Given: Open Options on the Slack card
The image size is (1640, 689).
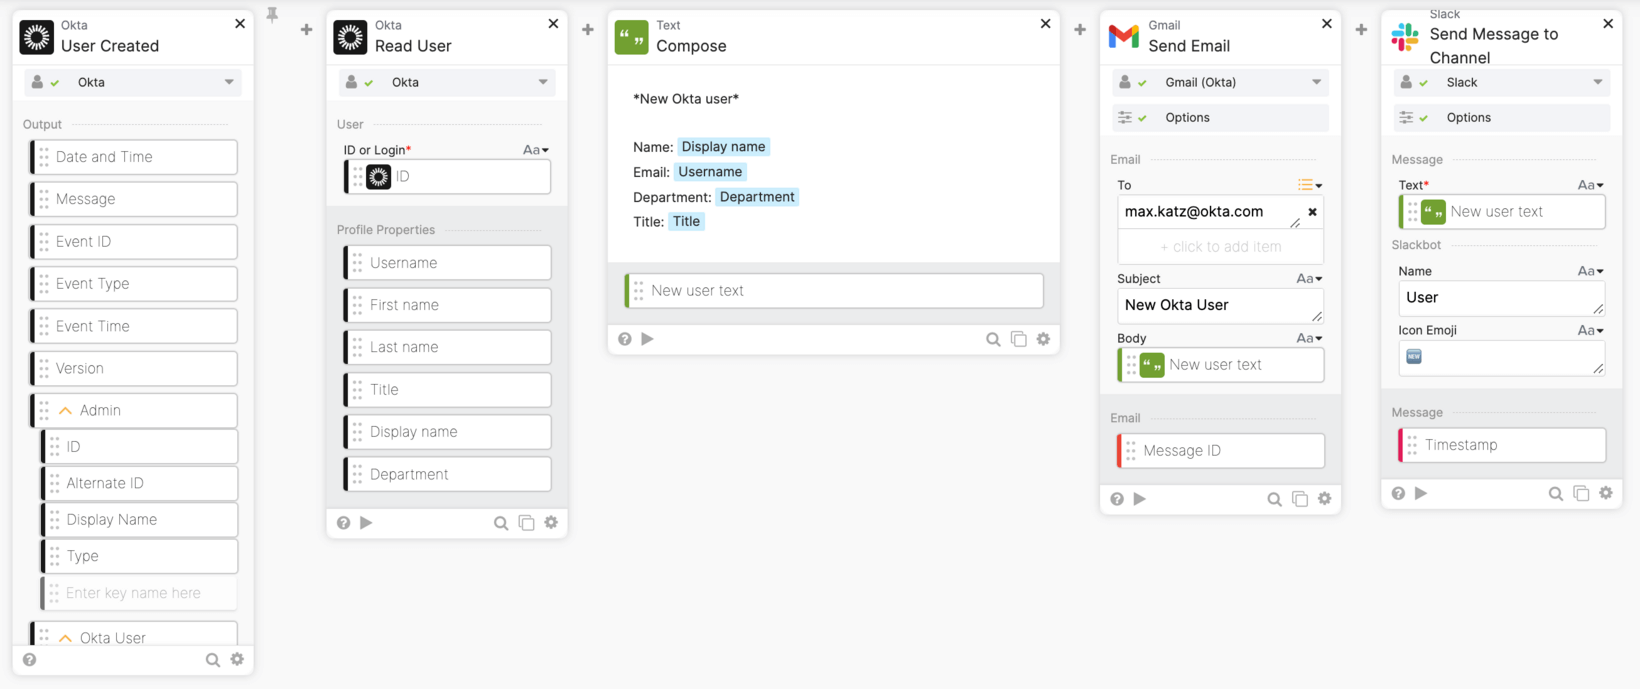Looking at the screenshot, I should 1502,118.
